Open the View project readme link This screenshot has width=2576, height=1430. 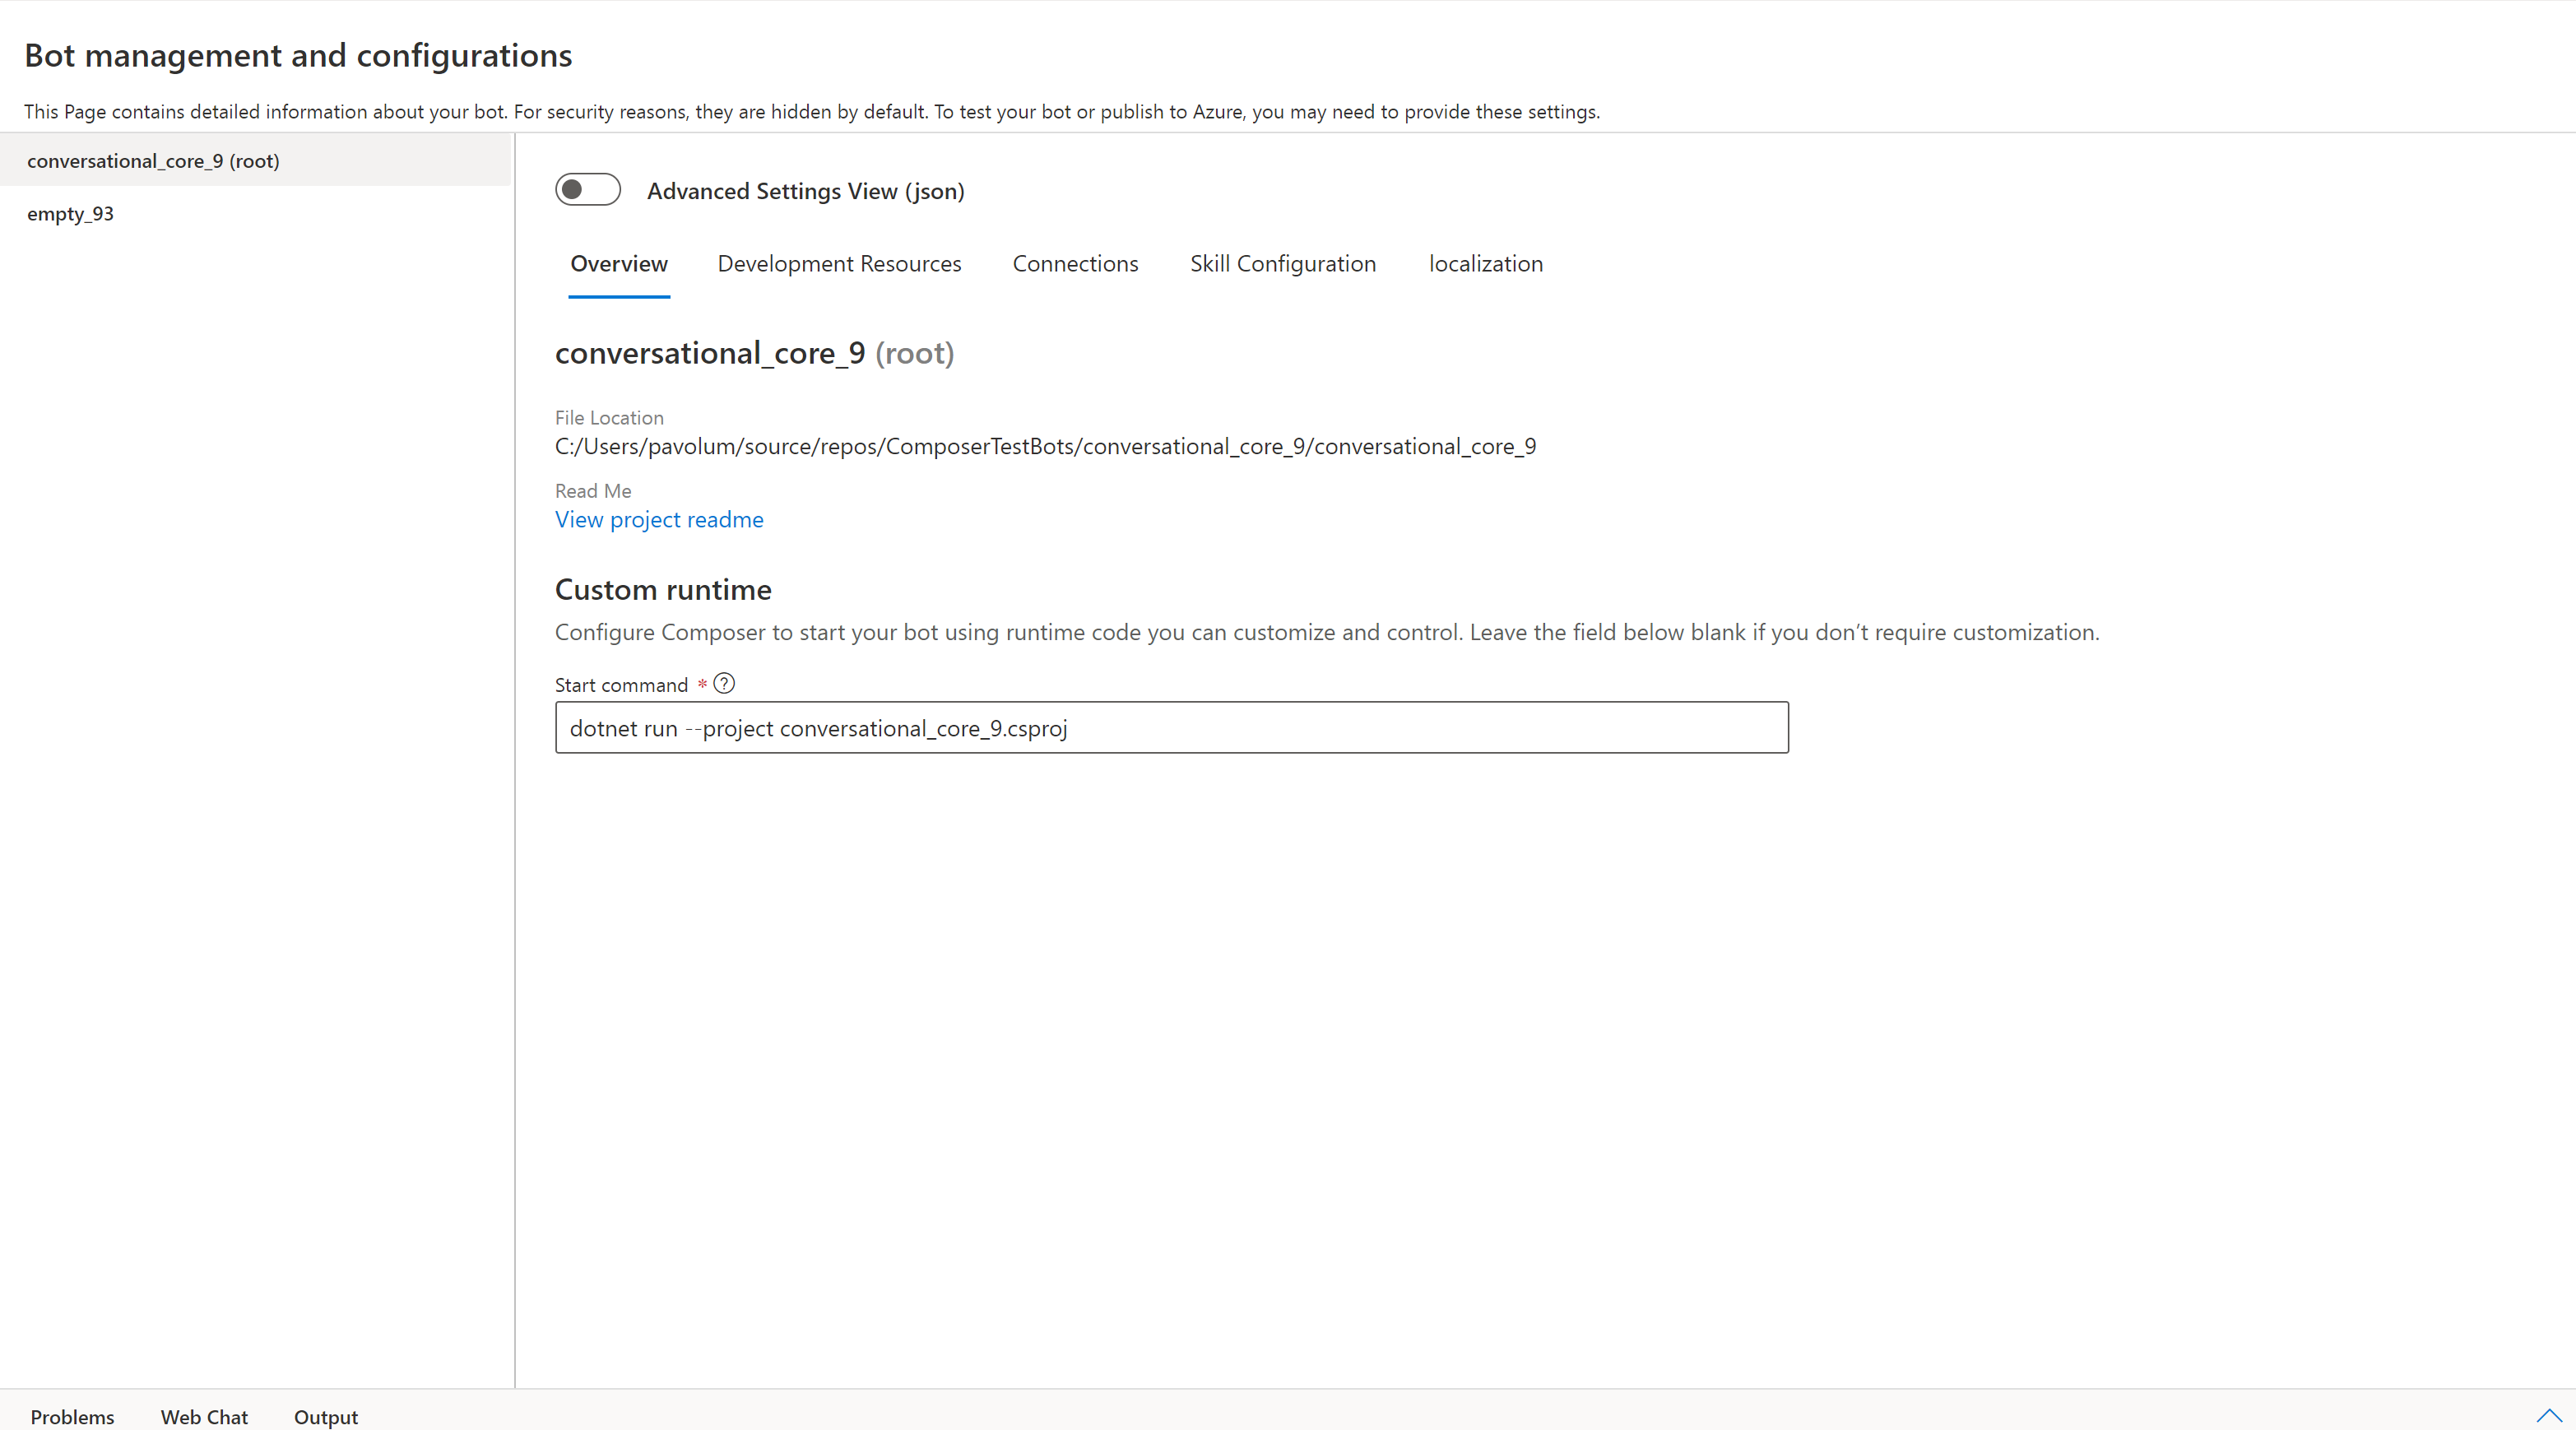659,520
